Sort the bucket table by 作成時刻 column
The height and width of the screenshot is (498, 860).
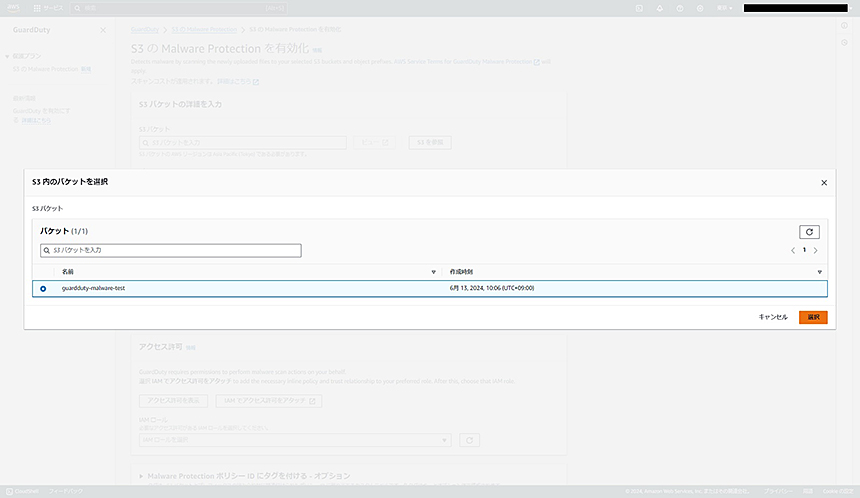(x=819, y=272)
